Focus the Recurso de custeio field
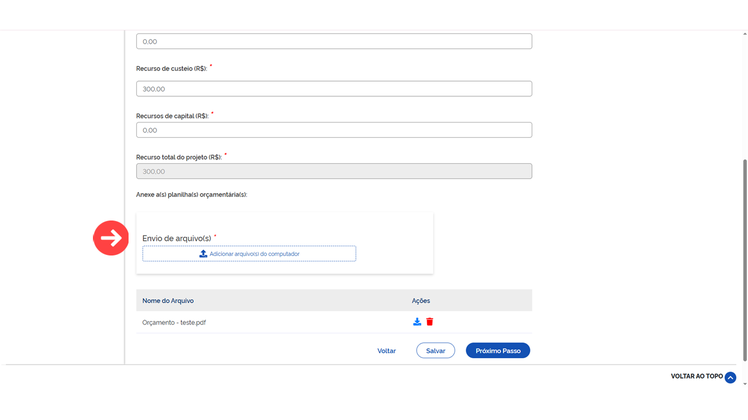 334,89
